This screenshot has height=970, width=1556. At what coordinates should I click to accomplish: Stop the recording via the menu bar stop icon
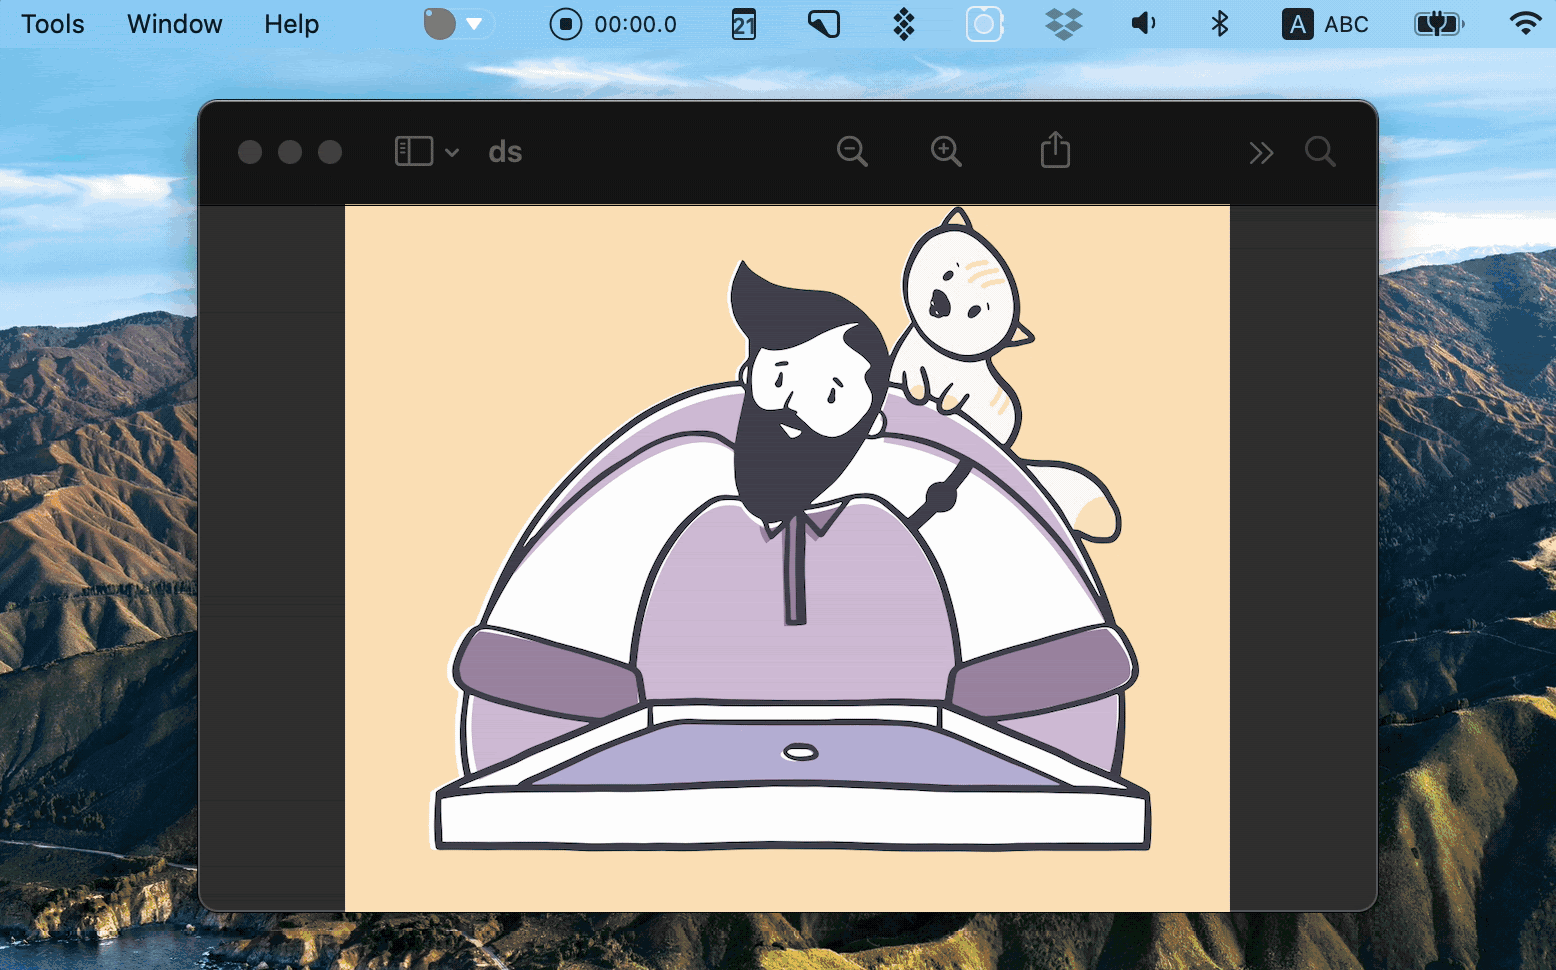coord(565,24)
